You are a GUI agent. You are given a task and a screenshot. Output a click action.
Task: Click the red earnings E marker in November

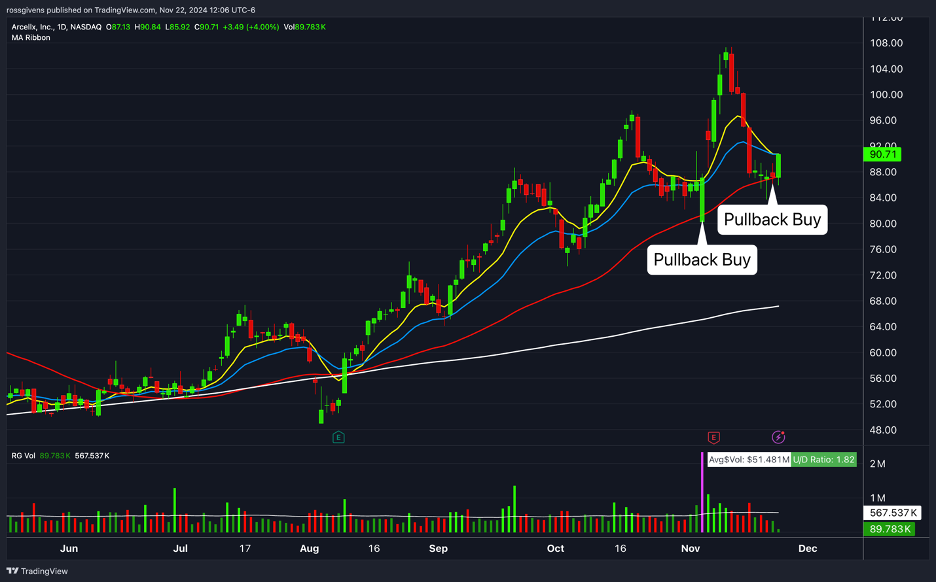(x=713, y=438)
